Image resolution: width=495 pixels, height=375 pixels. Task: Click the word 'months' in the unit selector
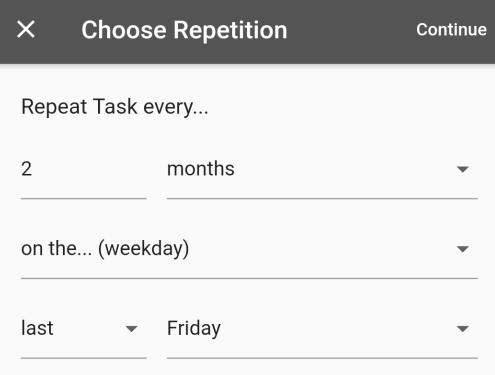click(x=201, y=169)
